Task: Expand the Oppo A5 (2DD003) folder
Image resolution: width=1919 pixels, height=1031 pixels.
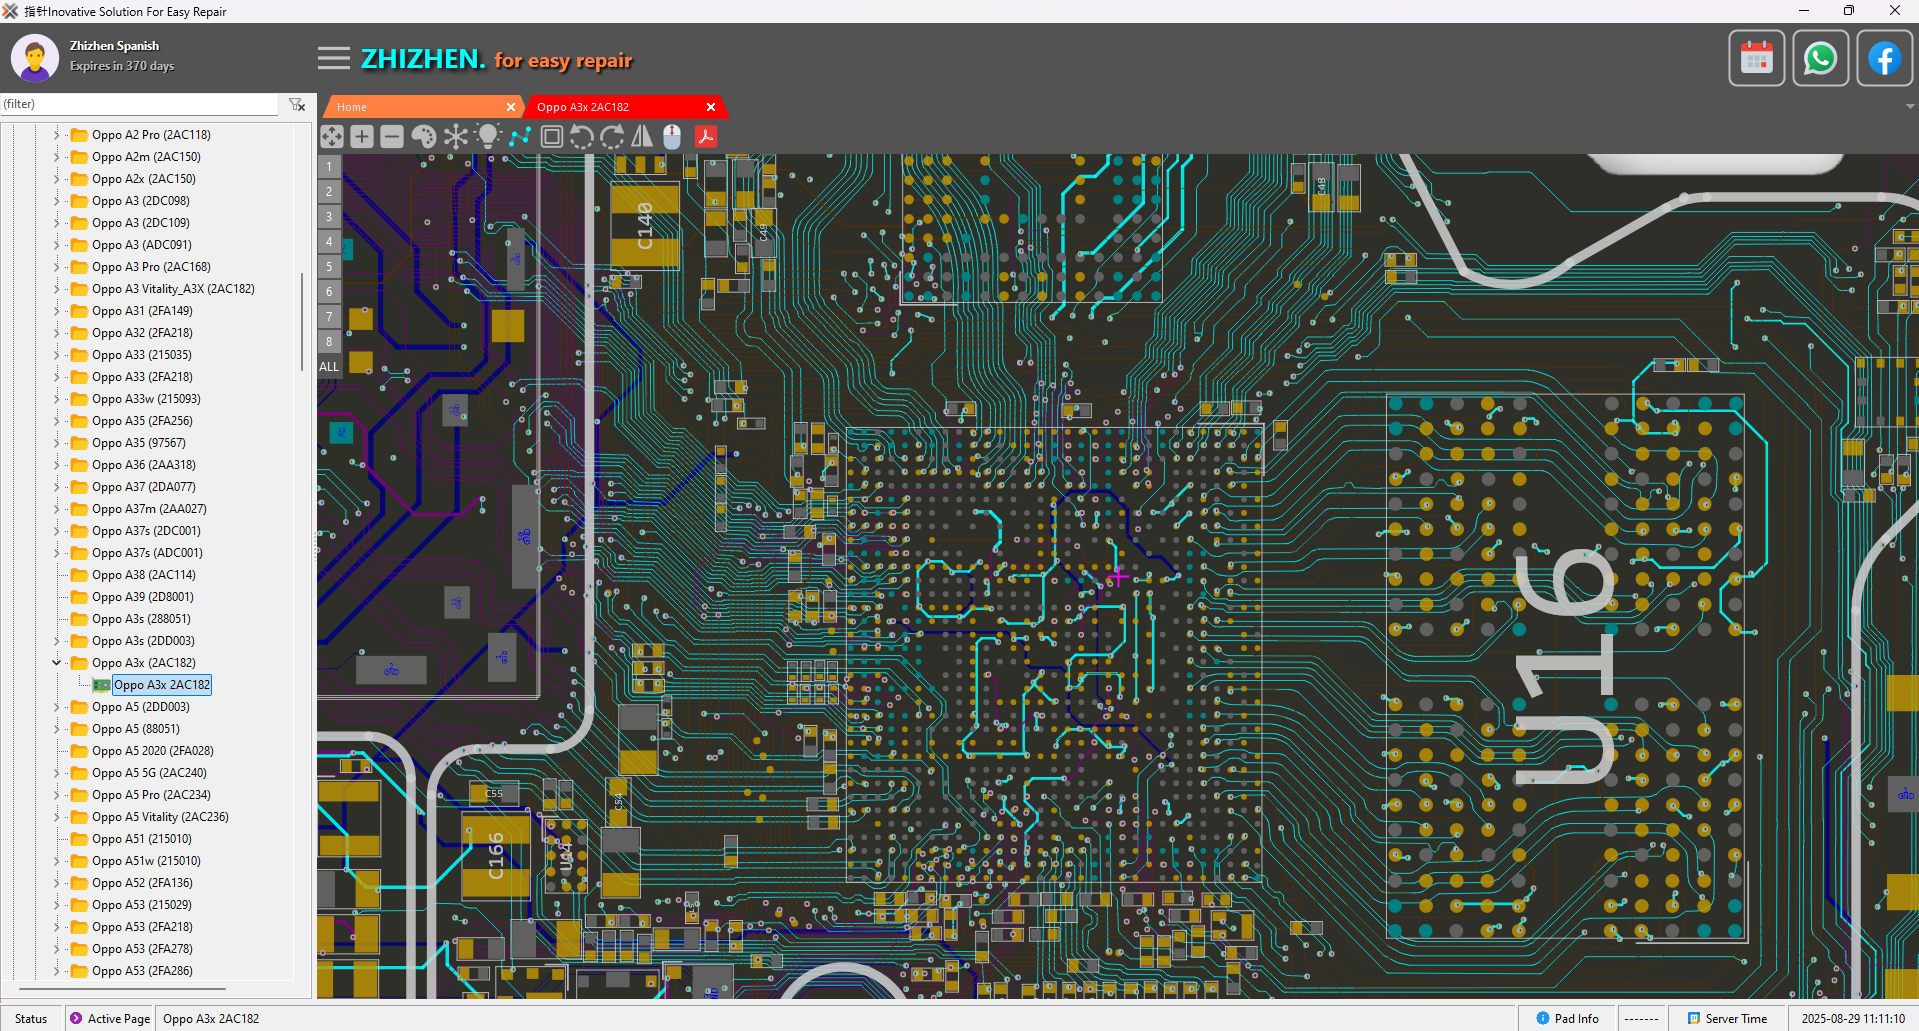Action: 56,706
